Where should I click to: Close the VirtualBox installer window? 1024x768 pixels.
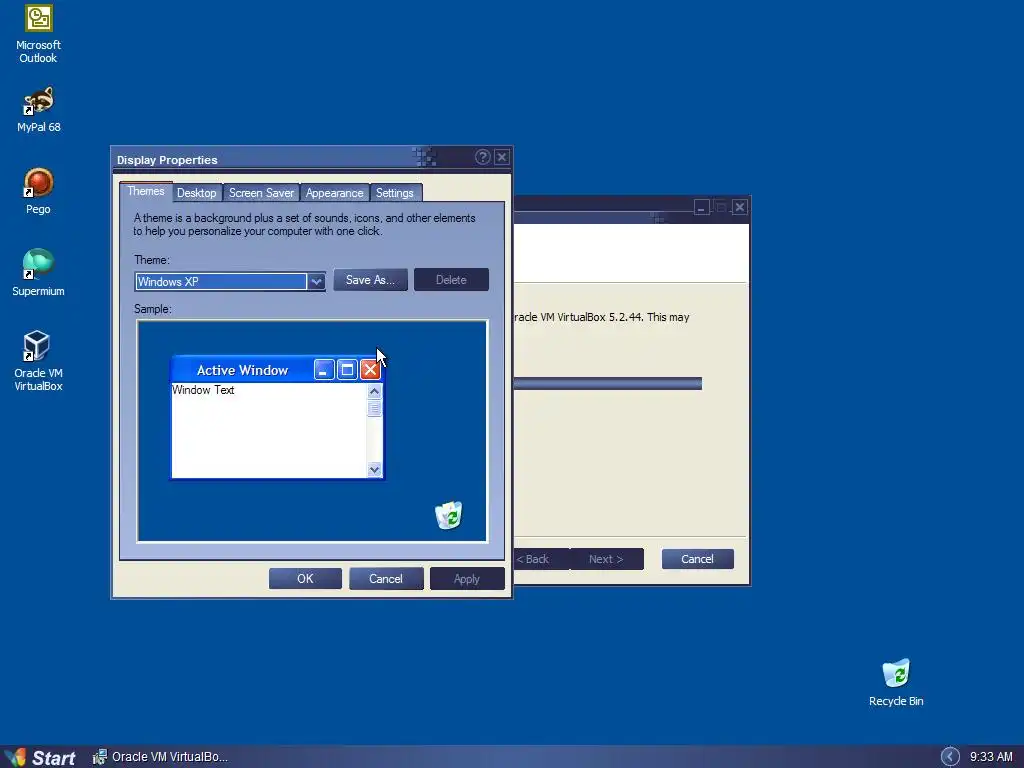(x=739, y=208)
